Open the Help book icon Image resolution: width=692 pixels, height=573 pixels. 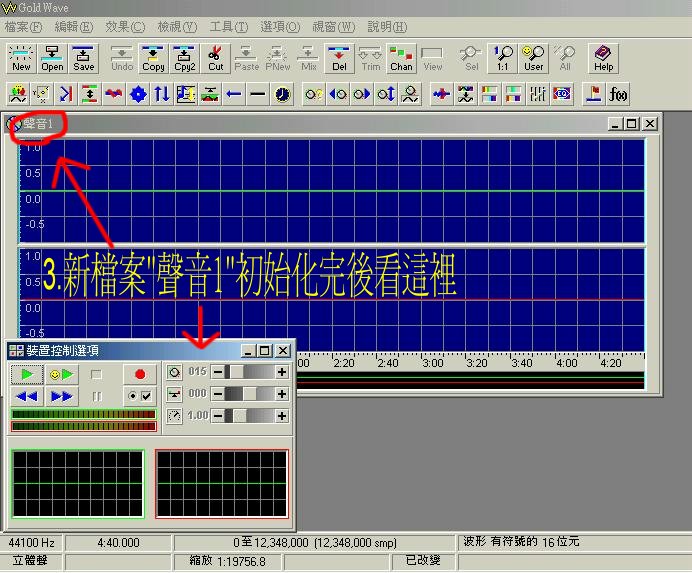(x=603, y=58)
